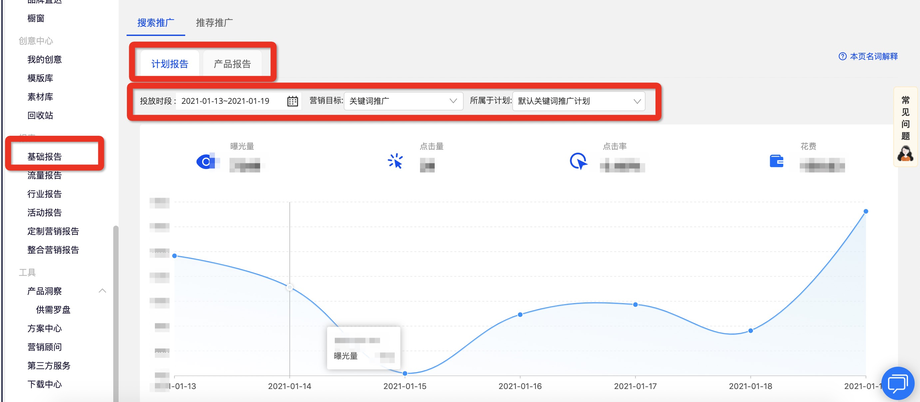Screen dimensions: 920x402
Task: Click the calendar icon in date range field
Action: [x=292, y=101]
